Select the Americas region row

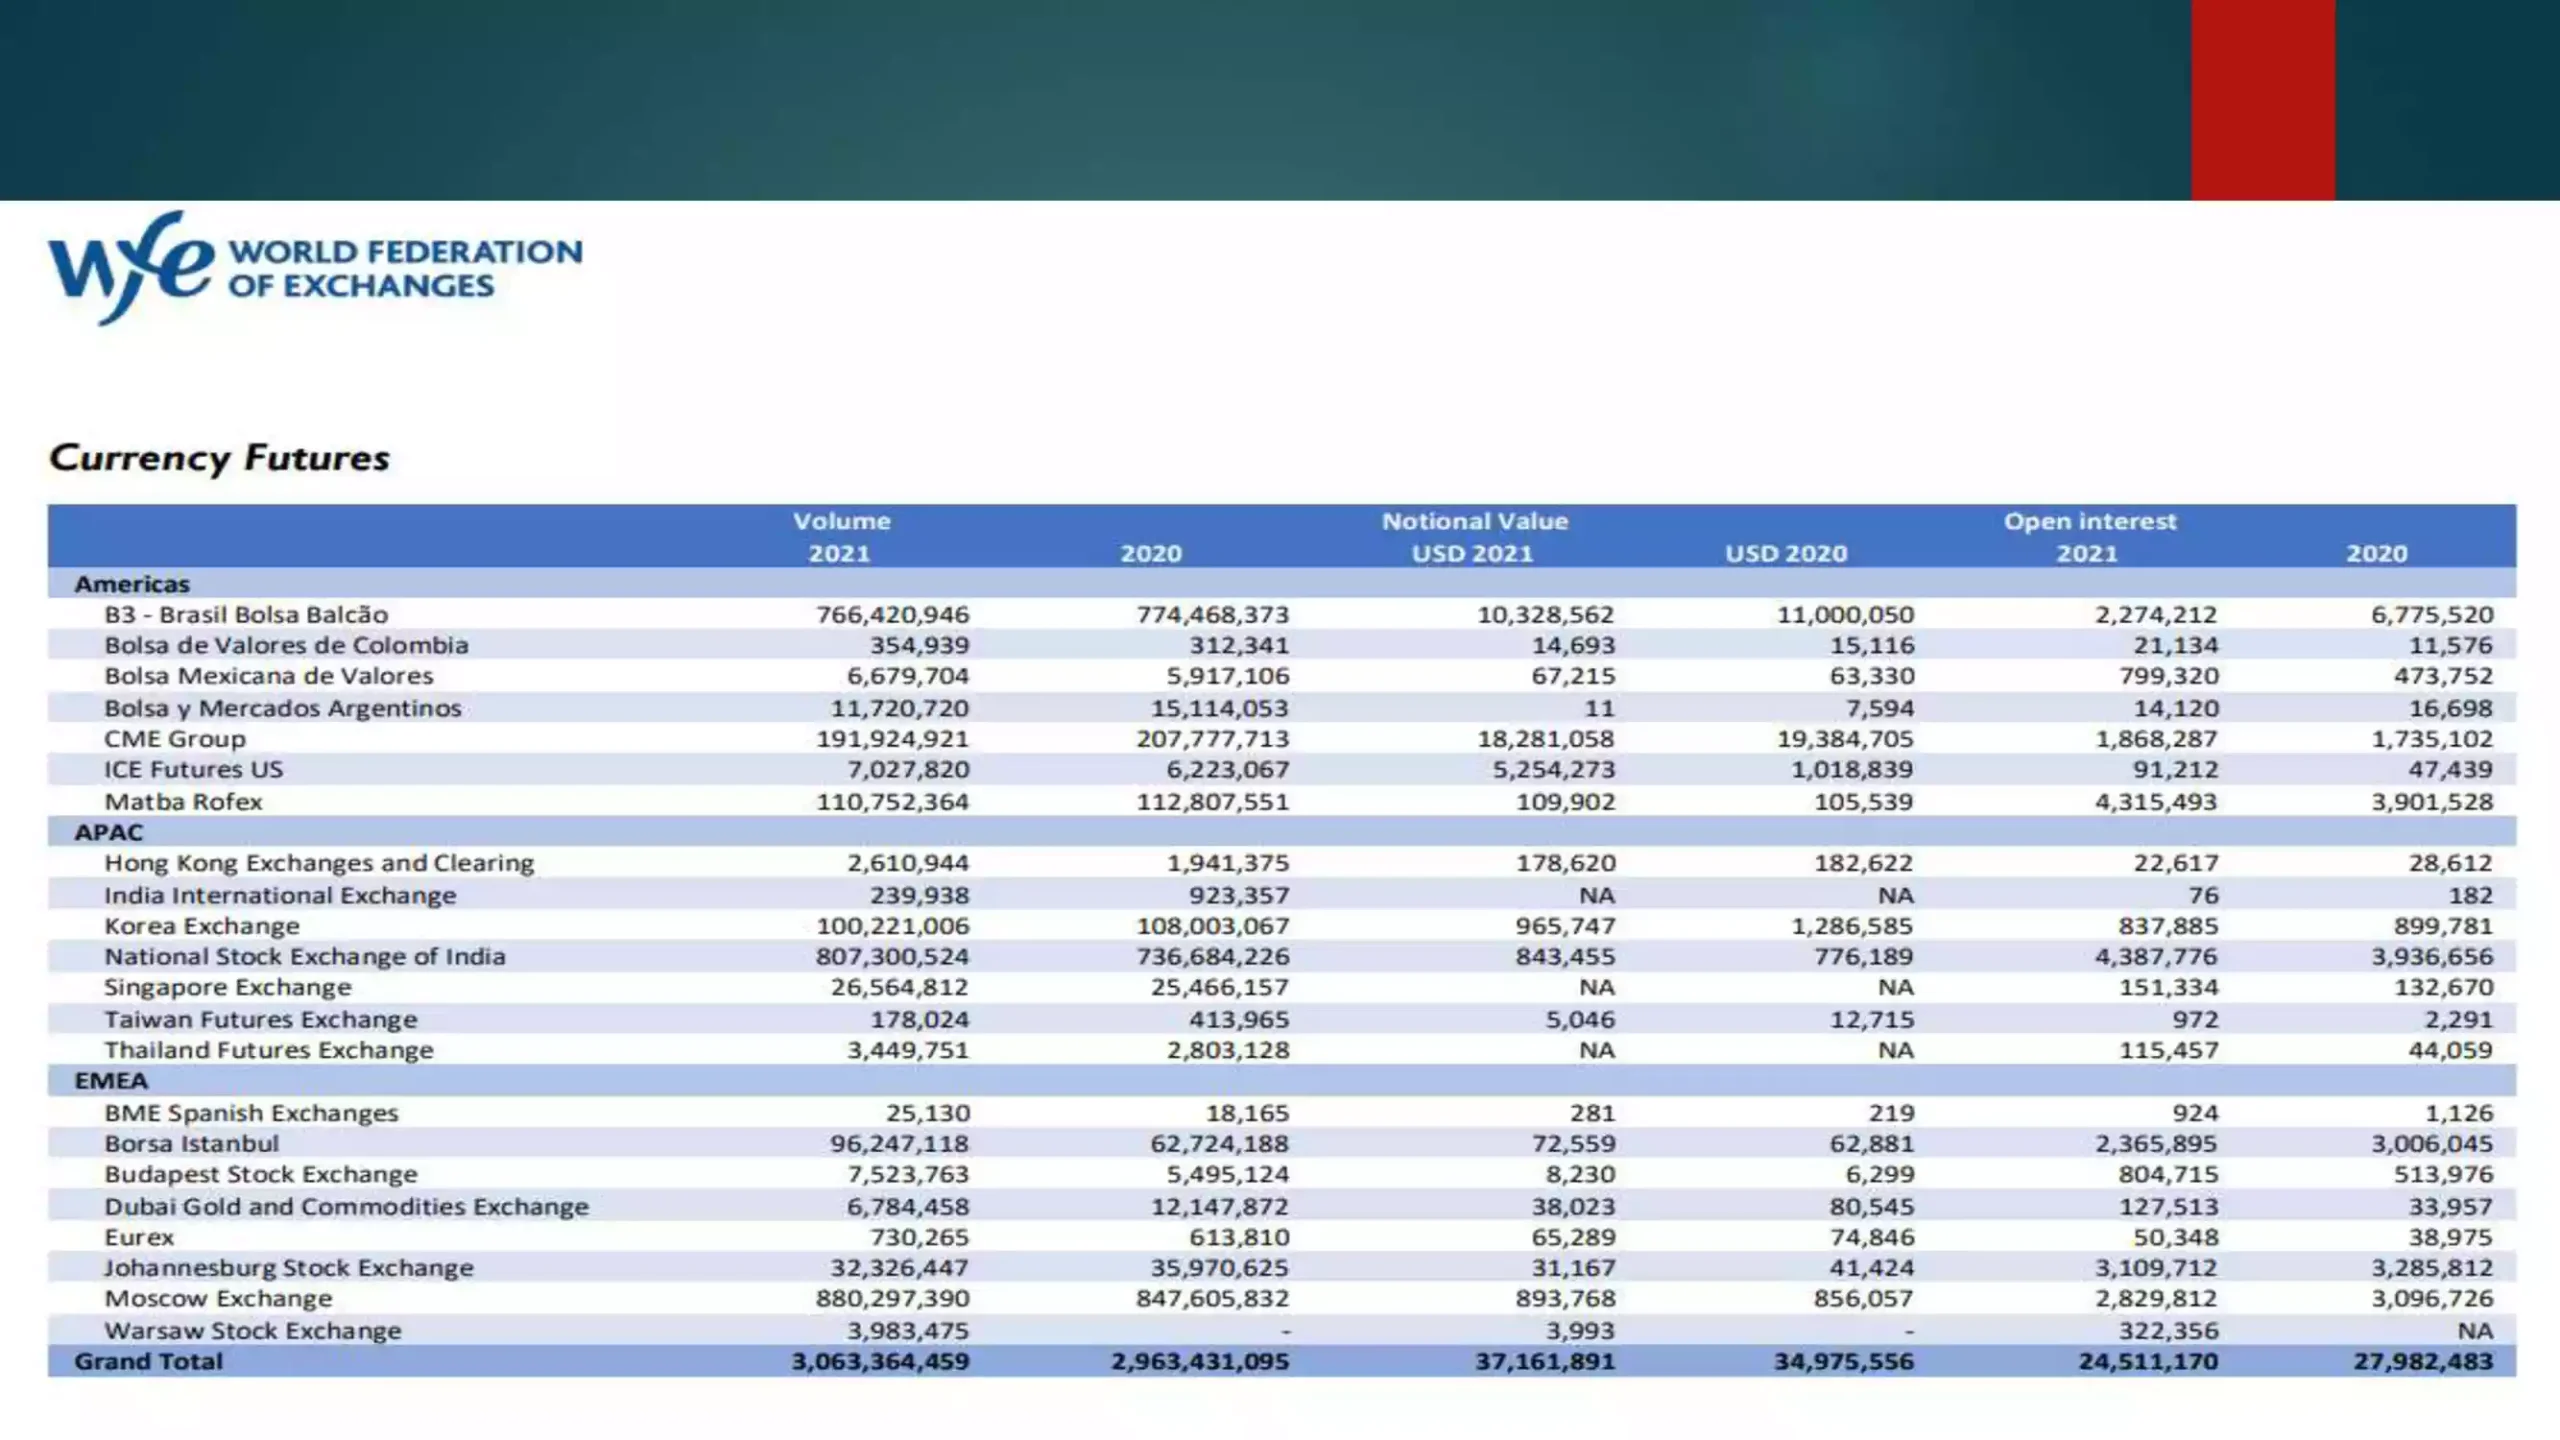pos(1282,584)
